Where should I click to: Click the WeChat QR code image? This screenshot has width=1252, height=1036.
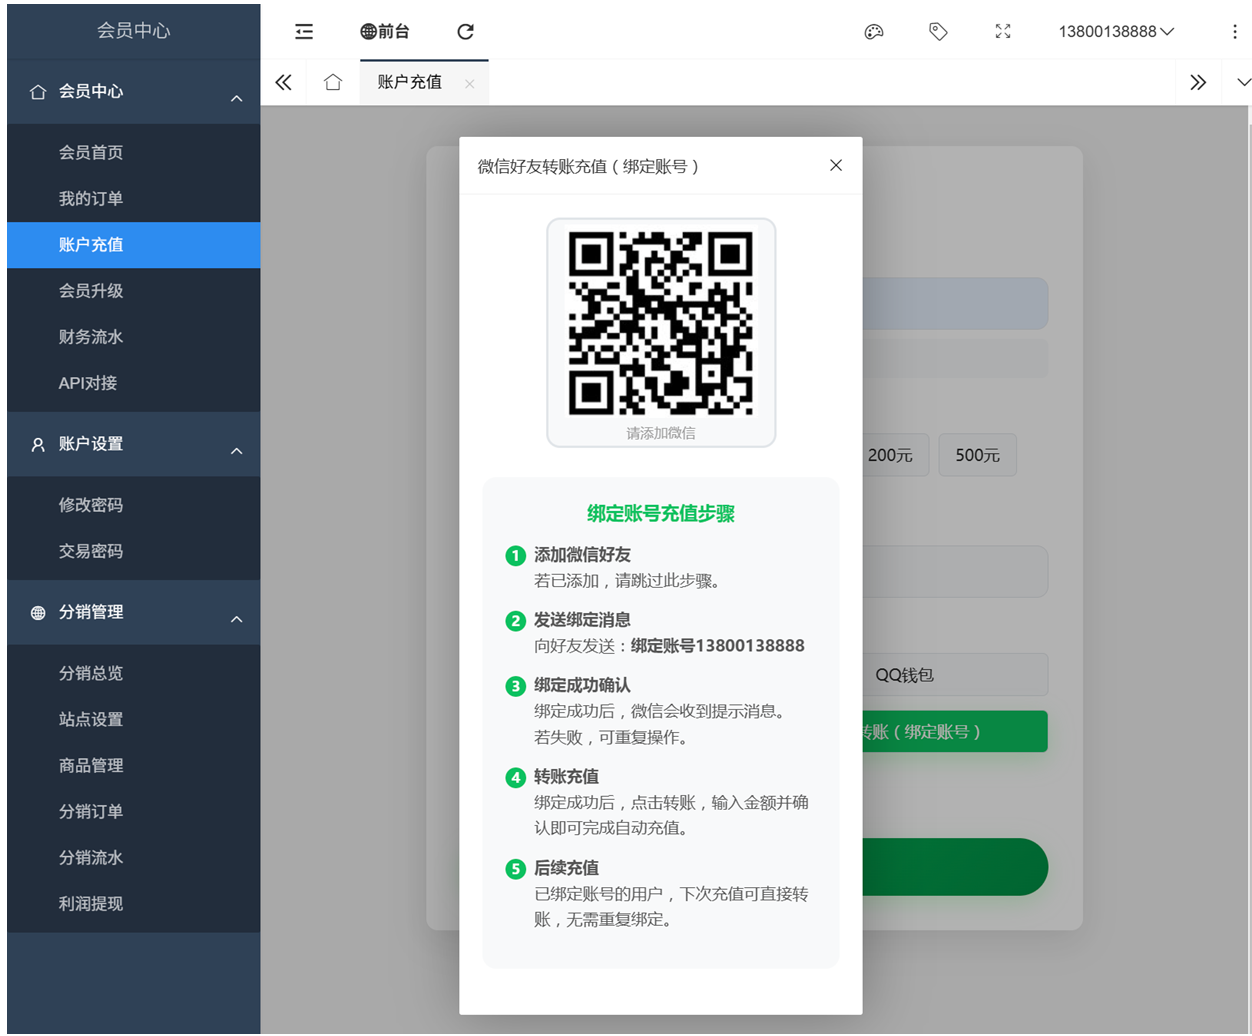(x=661, y=323)
